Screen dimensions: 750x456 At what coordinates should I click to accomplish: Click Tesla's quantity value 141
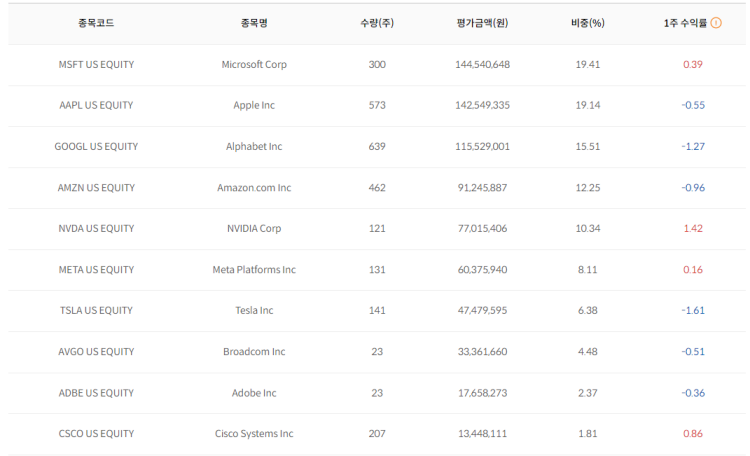pyautogui.click(x=377, y=311)
